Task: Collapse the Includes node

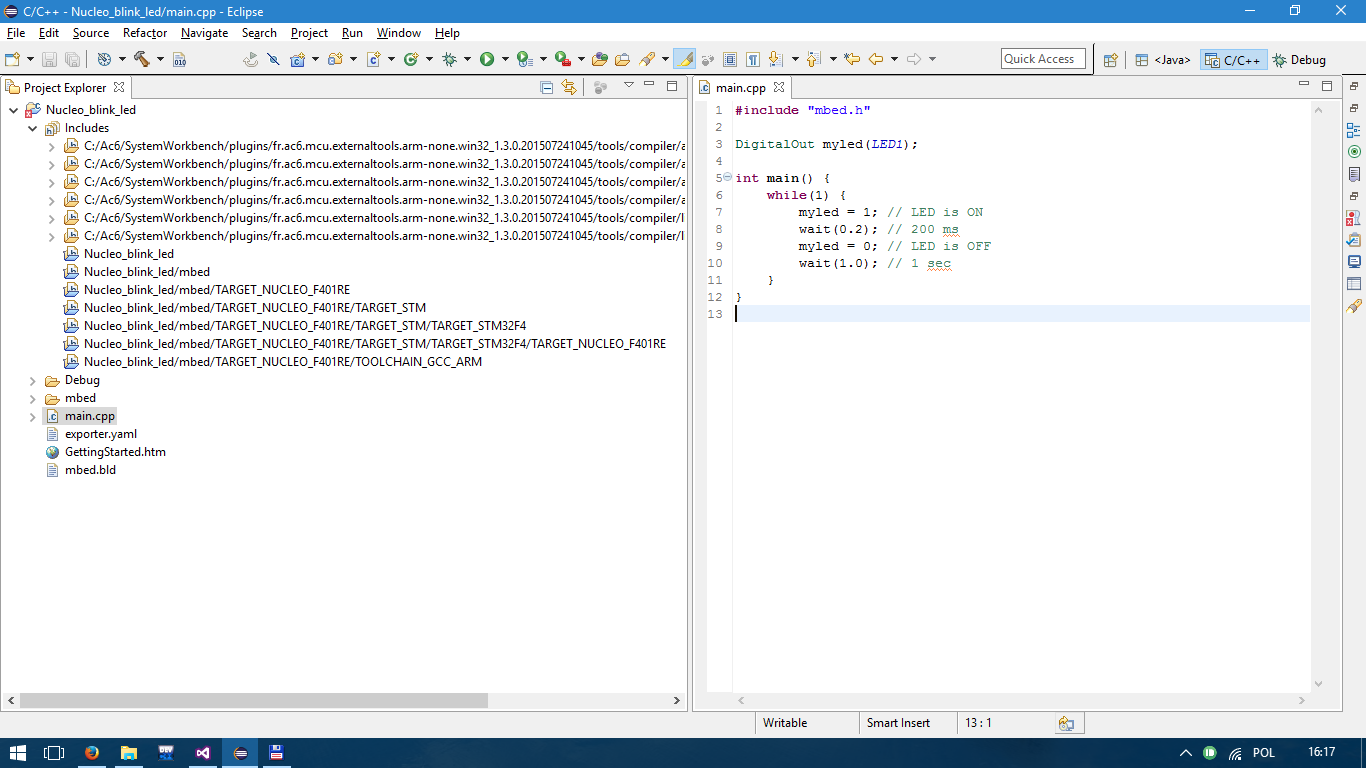Action: point(33,128)
